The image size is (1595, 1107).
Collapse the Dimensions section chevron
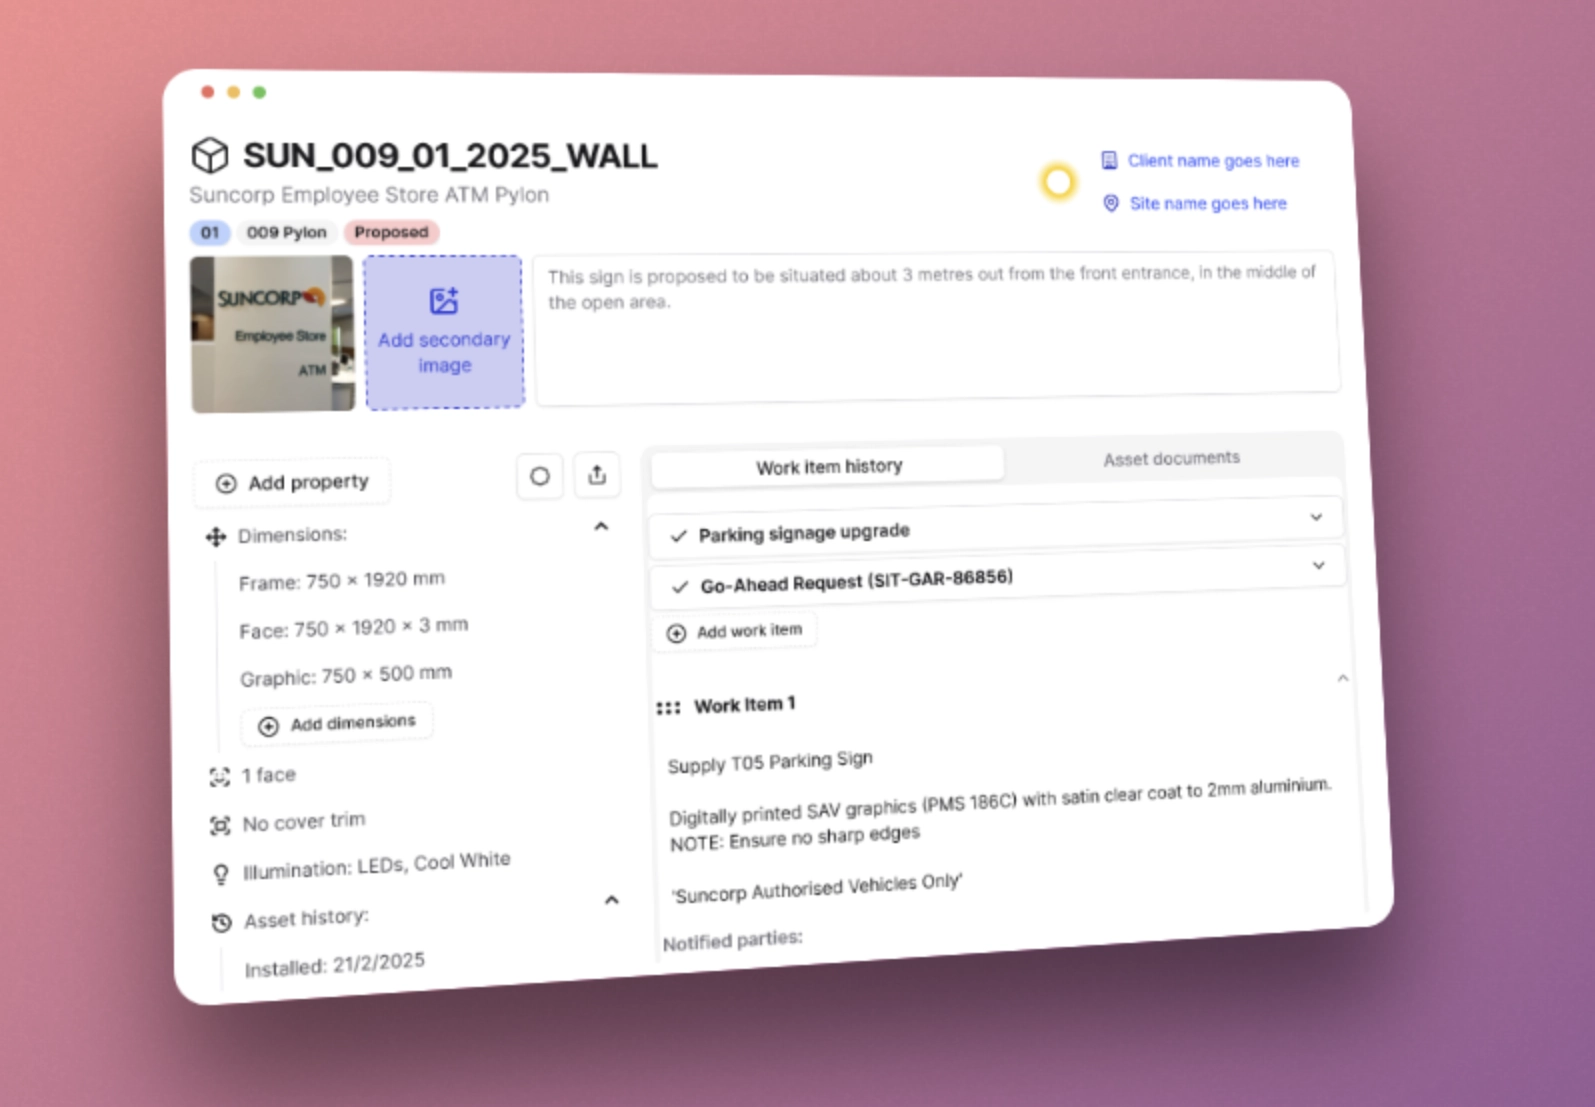tap(601, 526)
